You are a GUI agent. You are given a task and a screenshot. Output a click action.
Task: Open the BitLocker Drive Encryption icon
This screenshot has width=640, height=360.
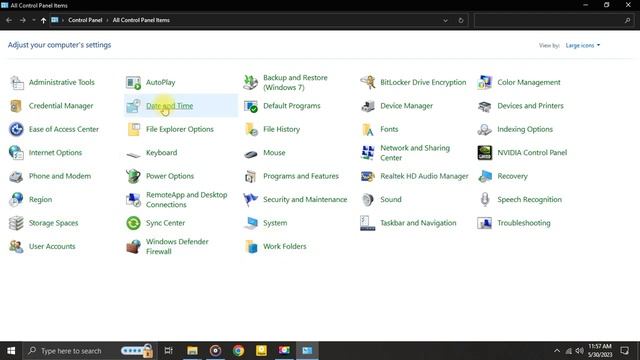click(368, 82)
